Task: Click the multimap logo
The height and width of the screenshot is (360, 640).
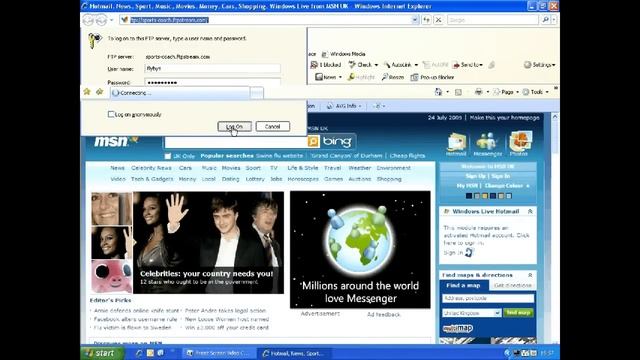Action: (458, 328)
